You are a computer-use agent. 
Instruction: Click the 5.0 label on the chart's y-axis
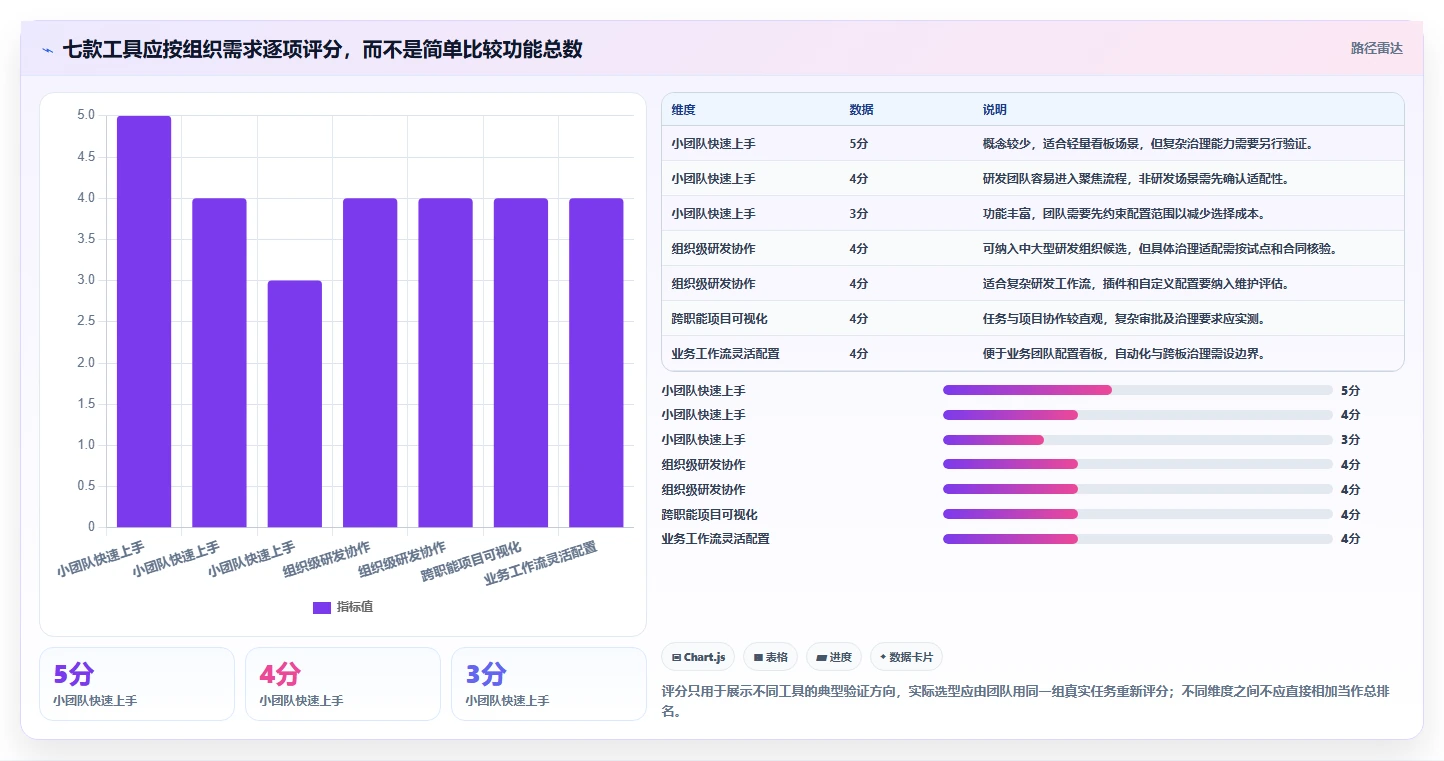[86, 115]
